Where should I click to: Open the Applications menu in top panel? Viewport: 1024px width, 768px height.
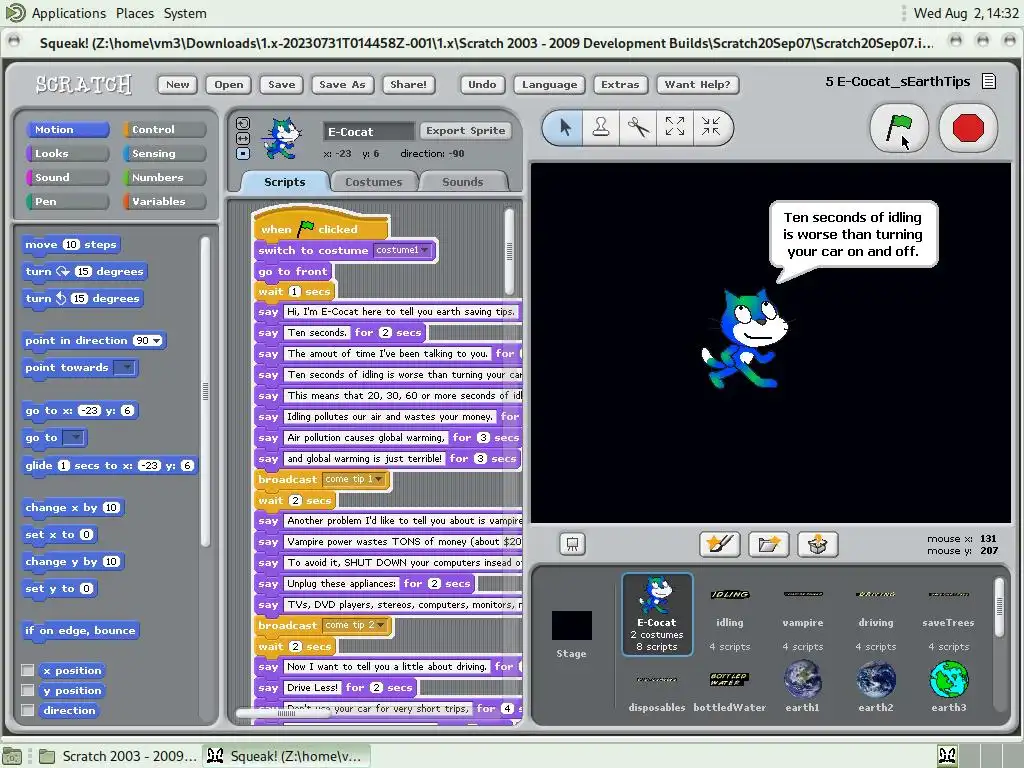point(69,13)
